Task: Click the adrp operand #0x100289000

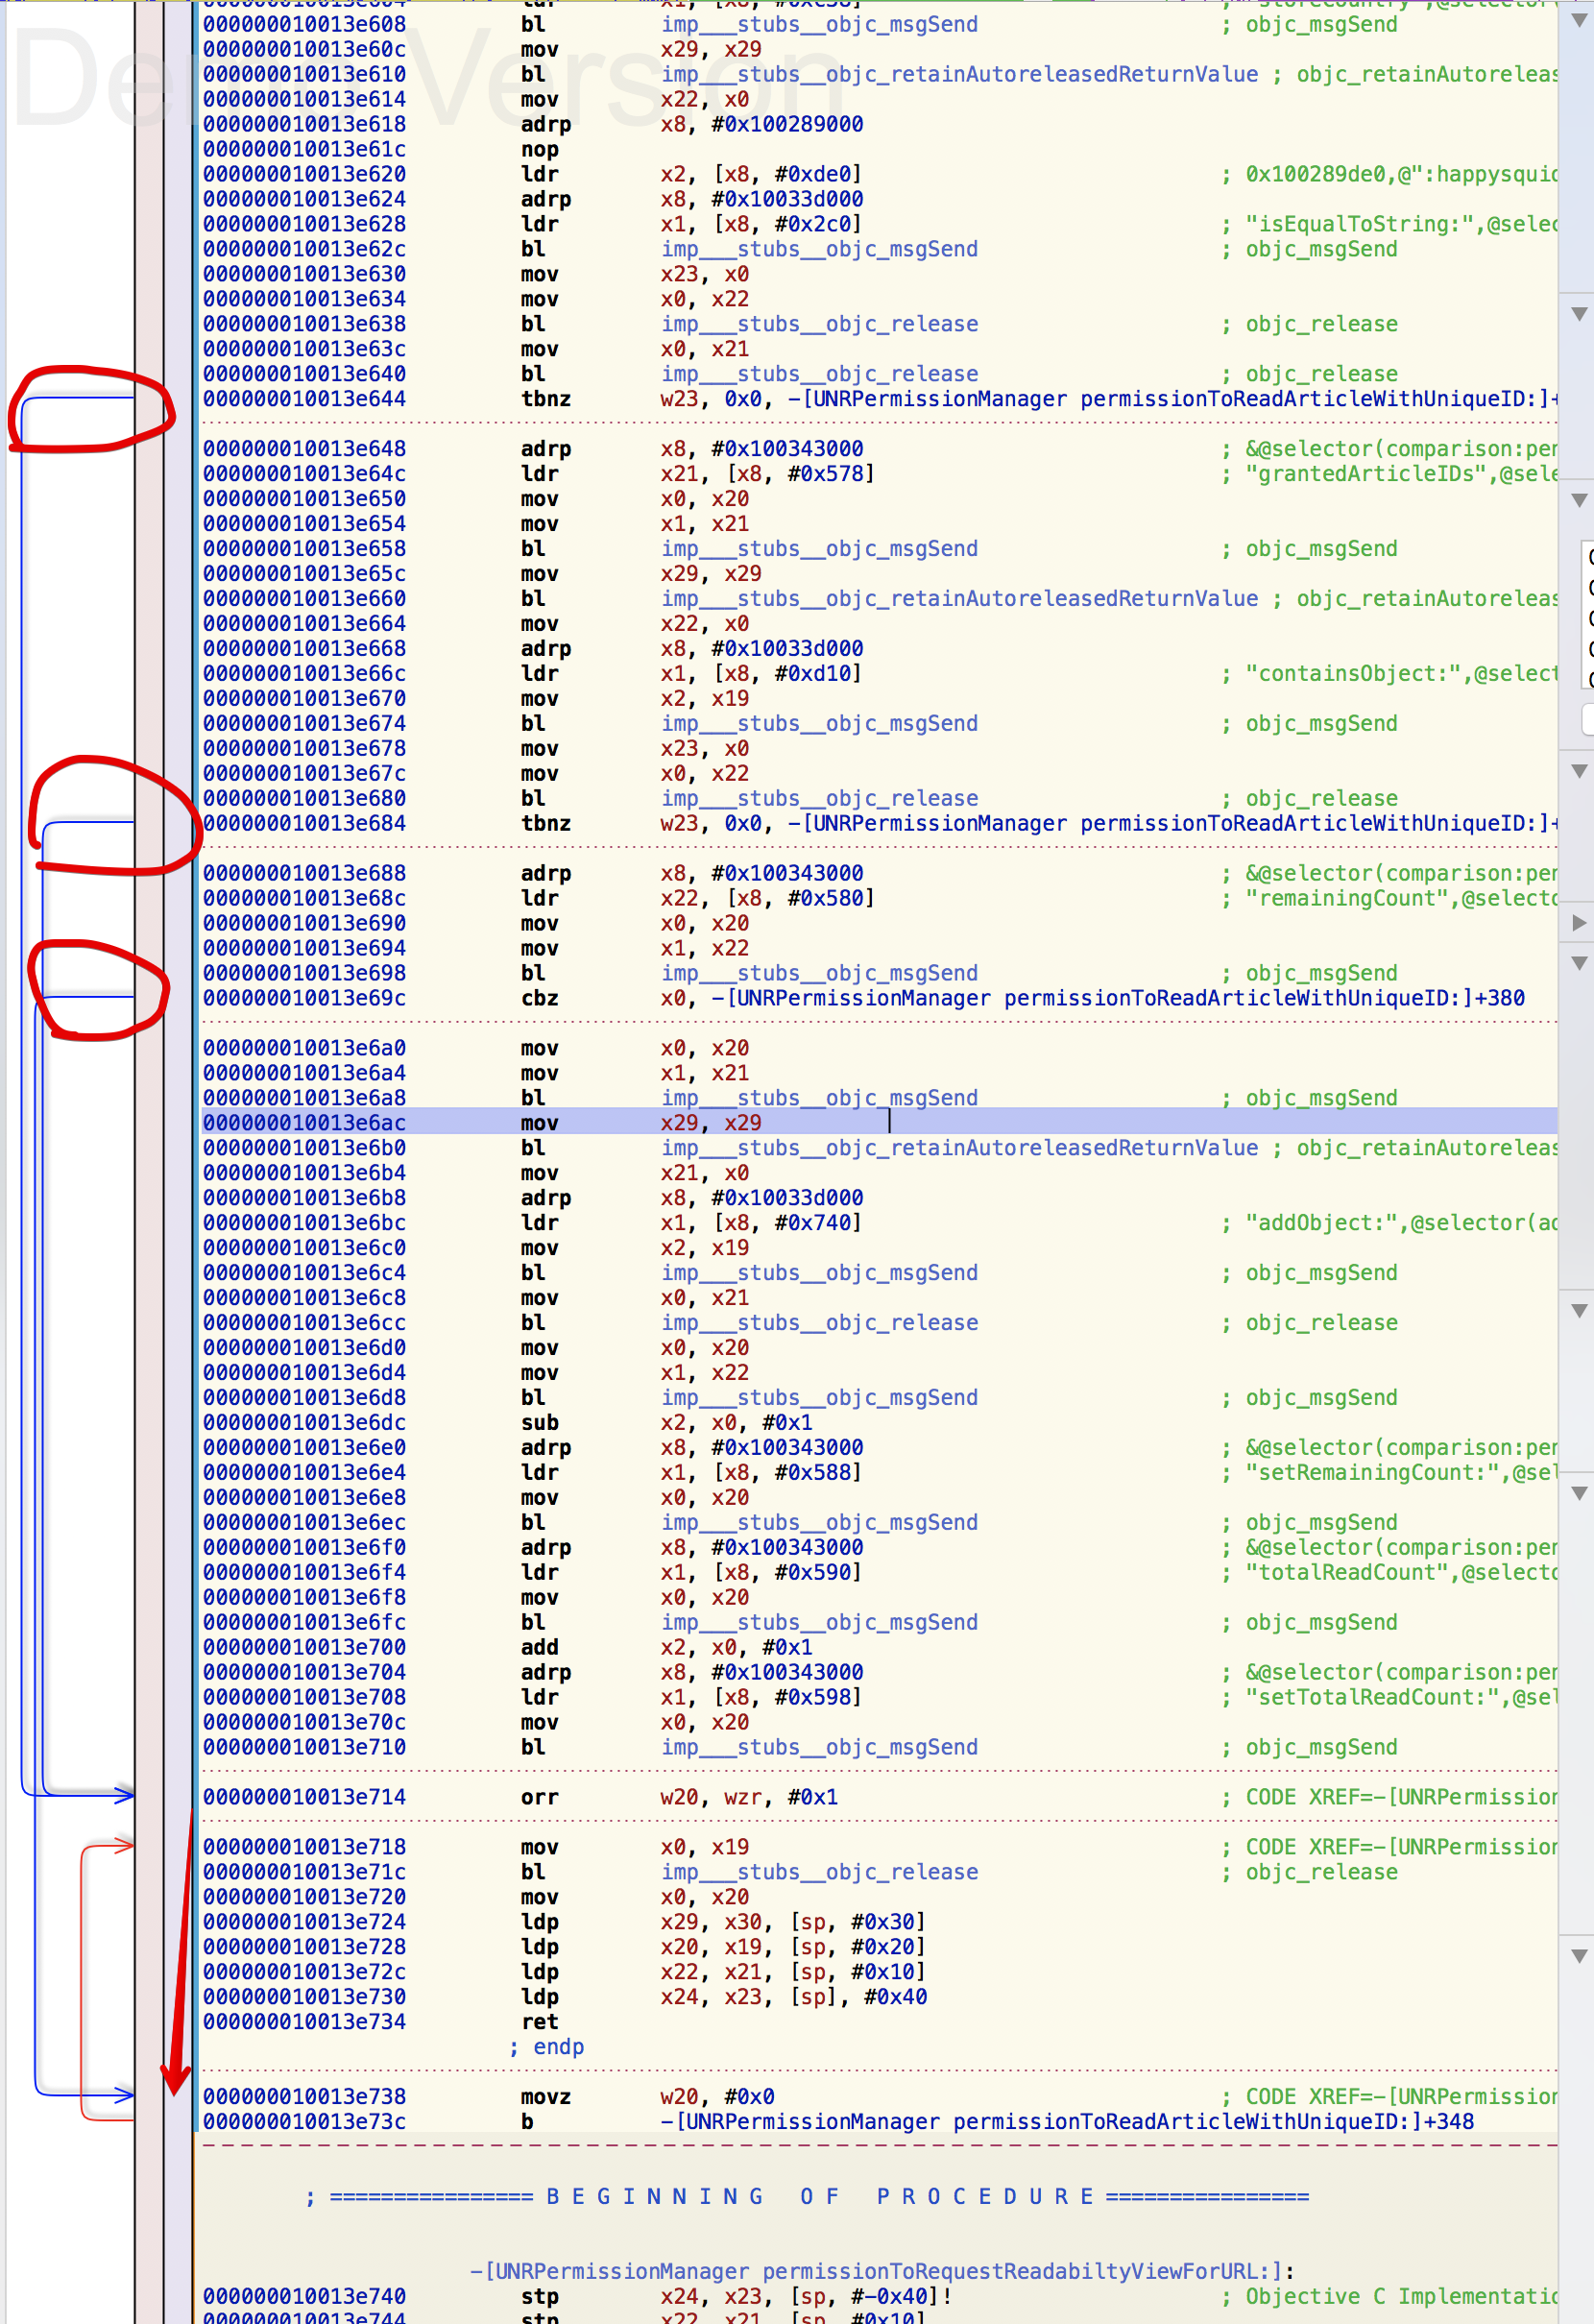Action: [787, 124]
